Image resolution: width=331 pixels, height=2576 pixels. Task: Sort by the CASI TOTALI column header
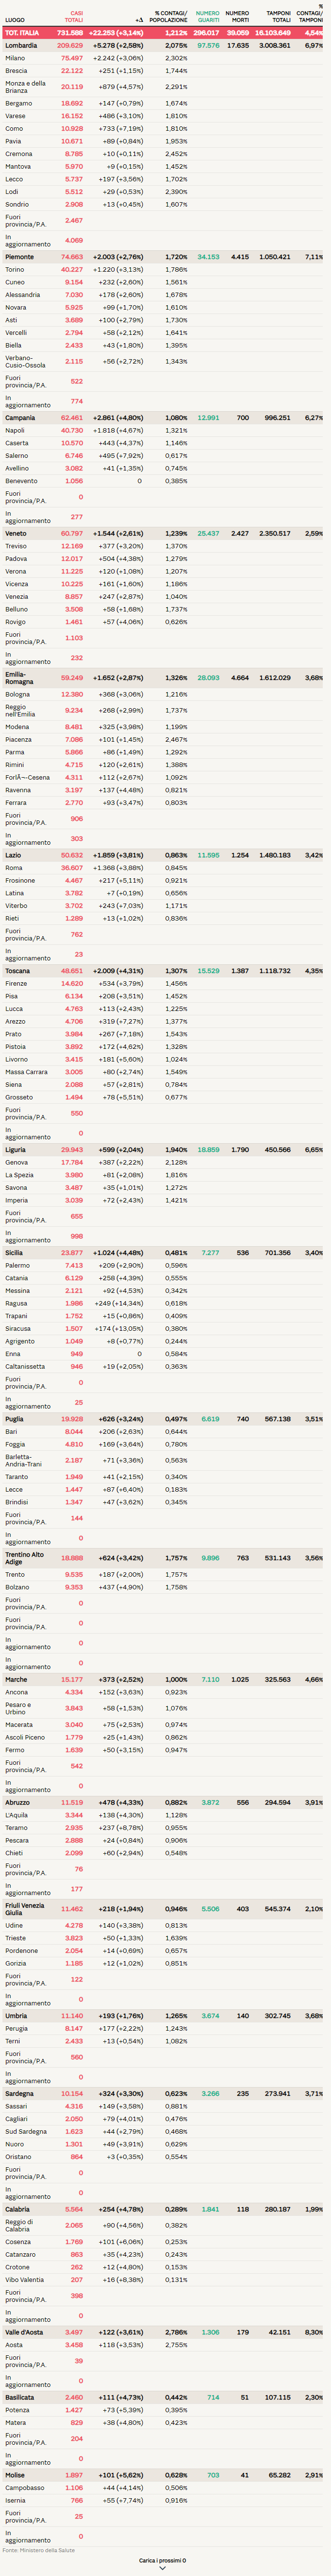pyautogui.click(x=73, y=17)
